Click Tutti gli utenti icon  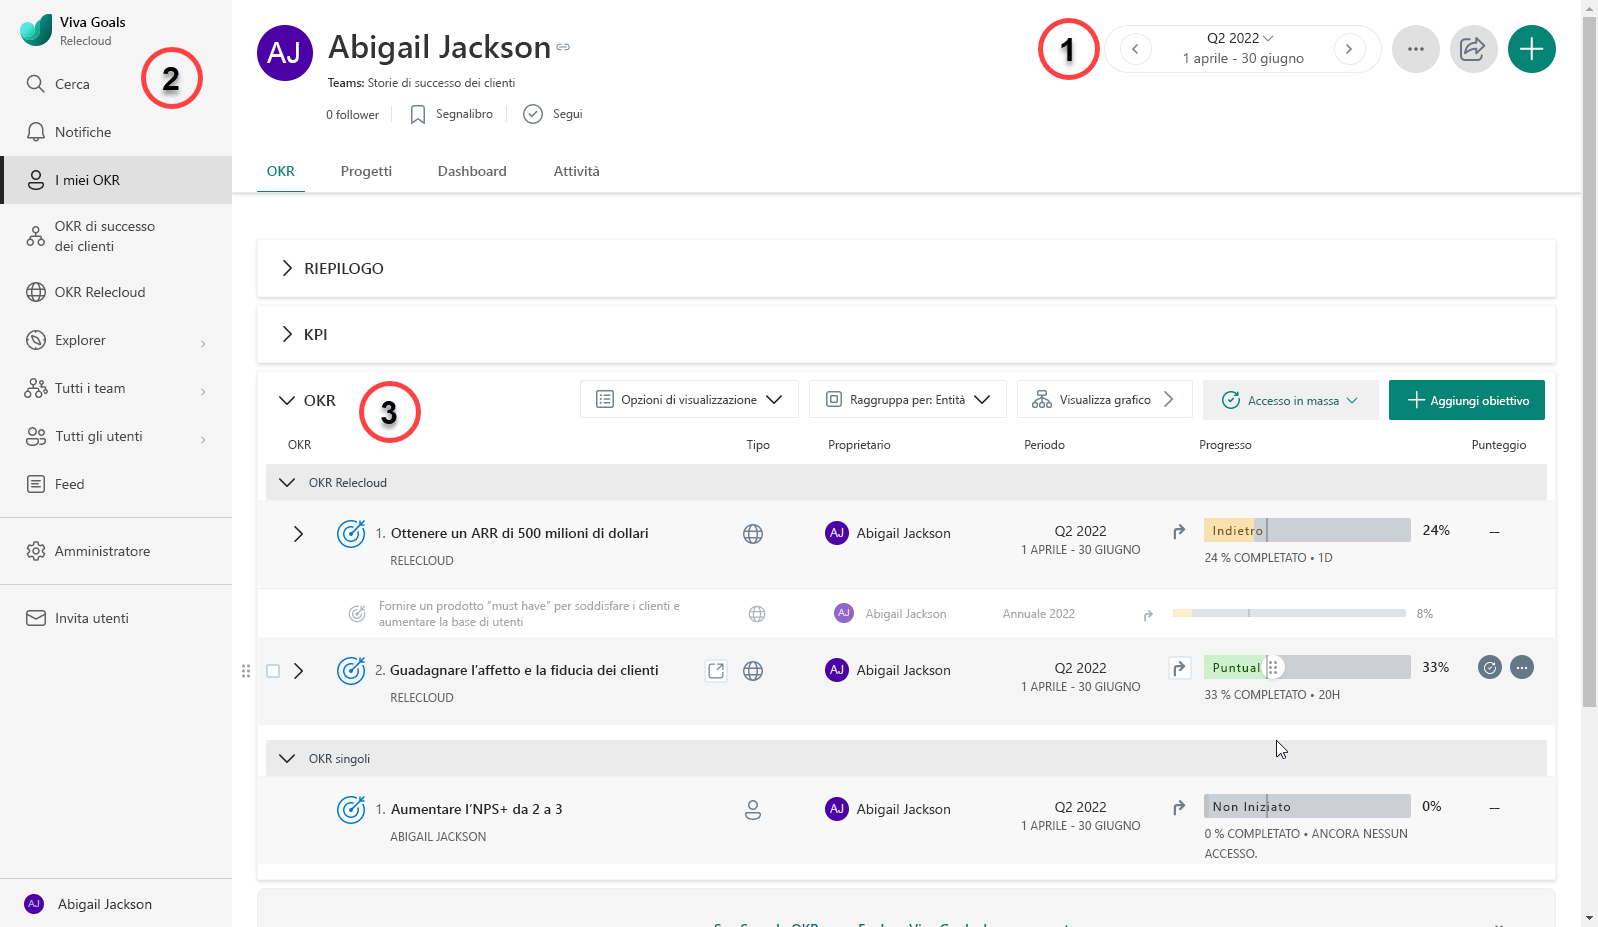[x=36, y=436]
